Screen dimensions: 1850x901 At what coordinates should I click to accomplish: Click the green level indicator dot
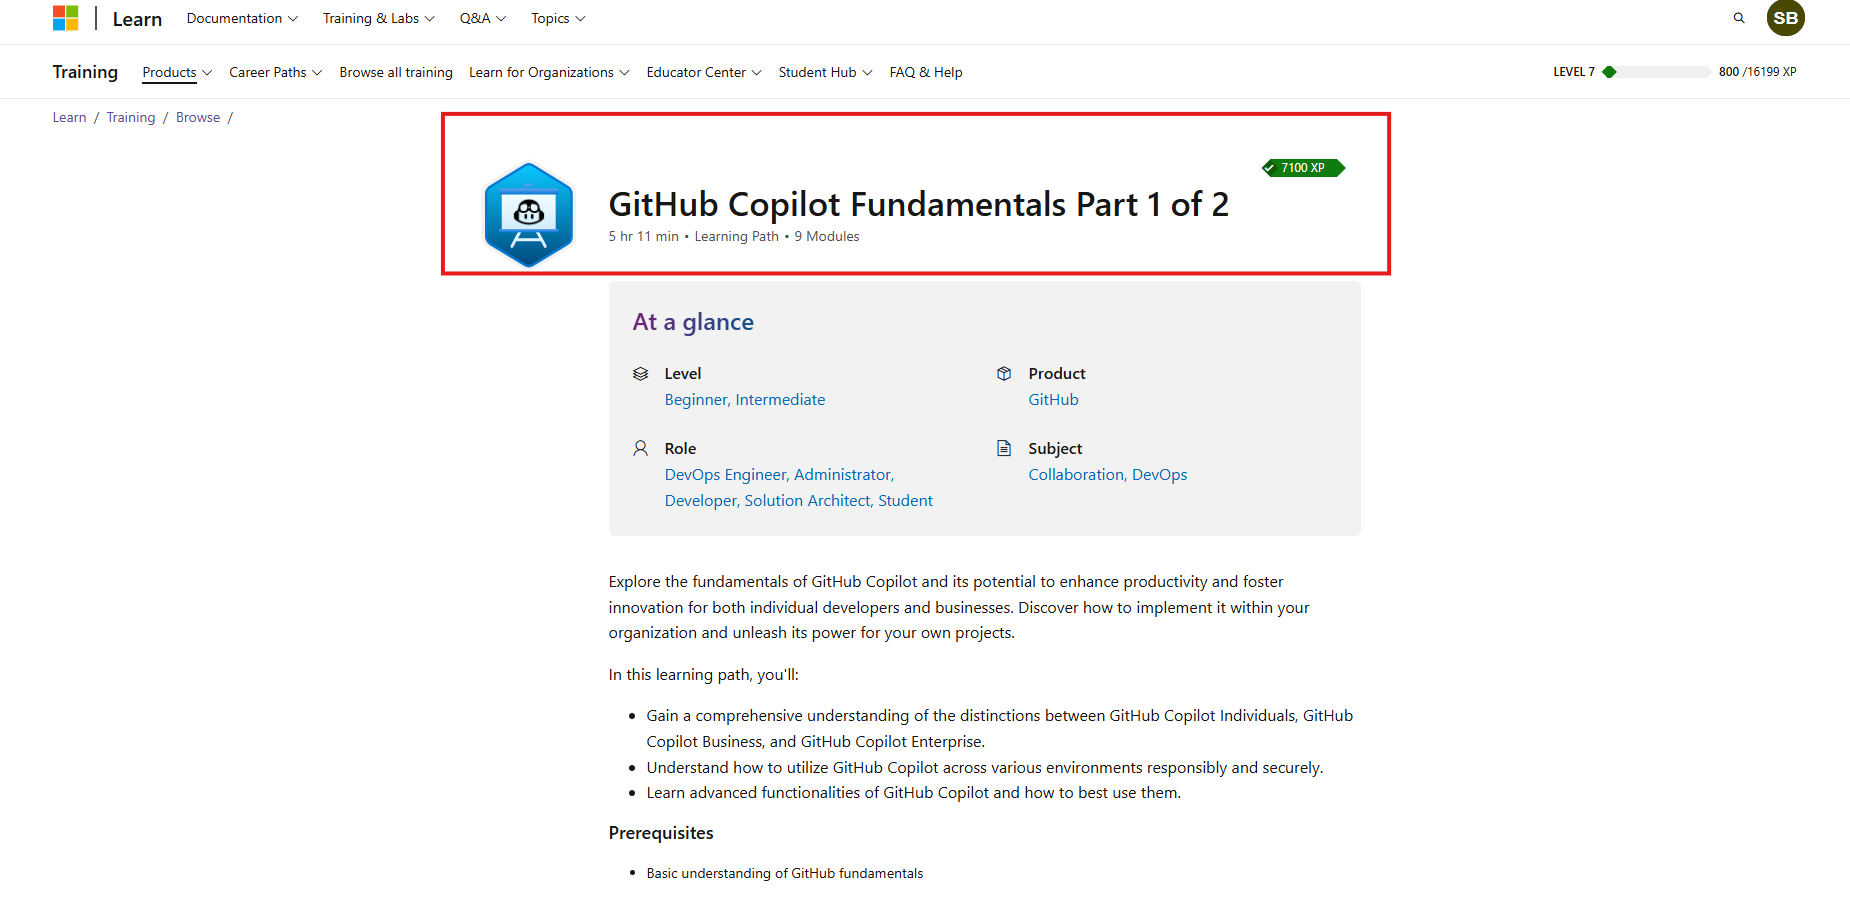point(1609,71)
